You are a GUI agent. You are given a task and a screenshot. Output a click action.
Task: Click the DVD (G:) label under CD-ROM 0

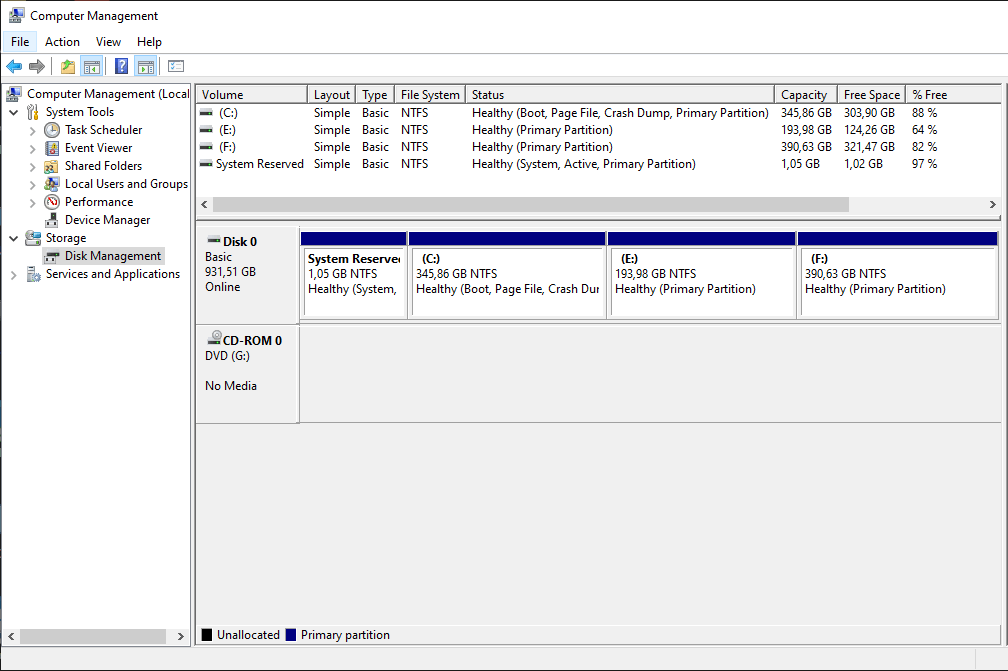click(228, 356)
